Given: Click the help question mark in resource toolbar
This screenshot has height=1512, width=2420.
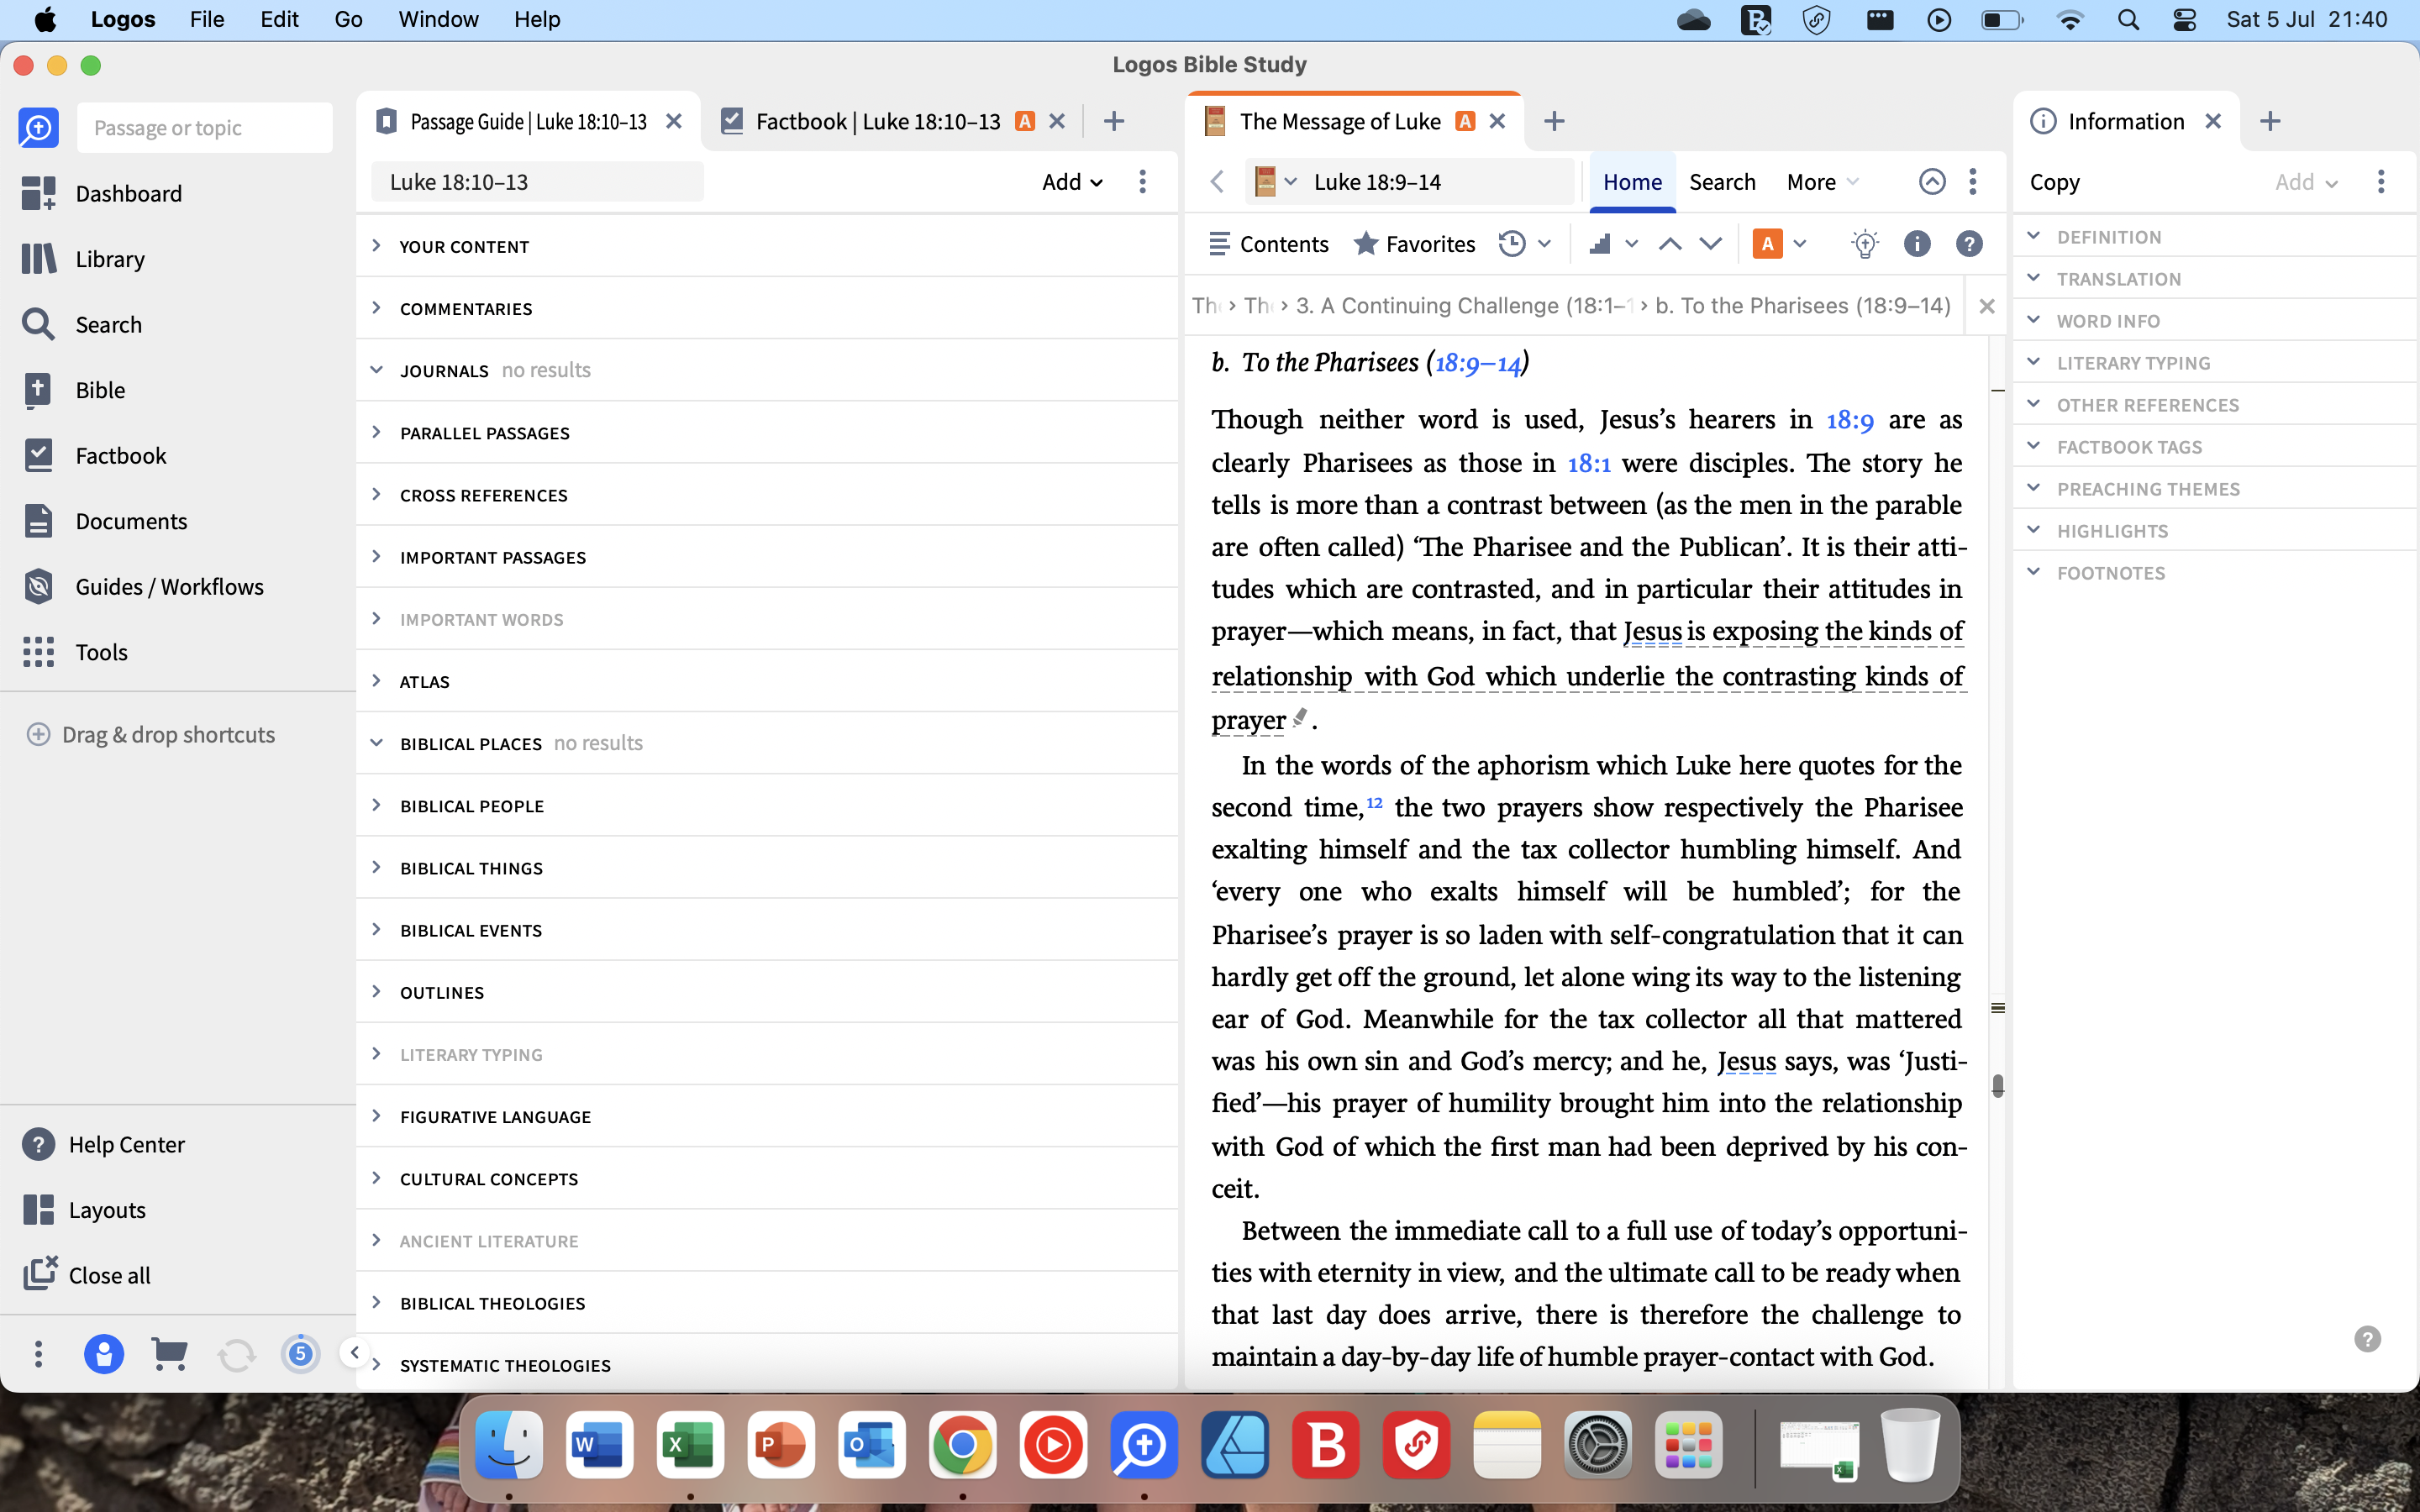Looking at the screenshot, I should (1968, 244).
